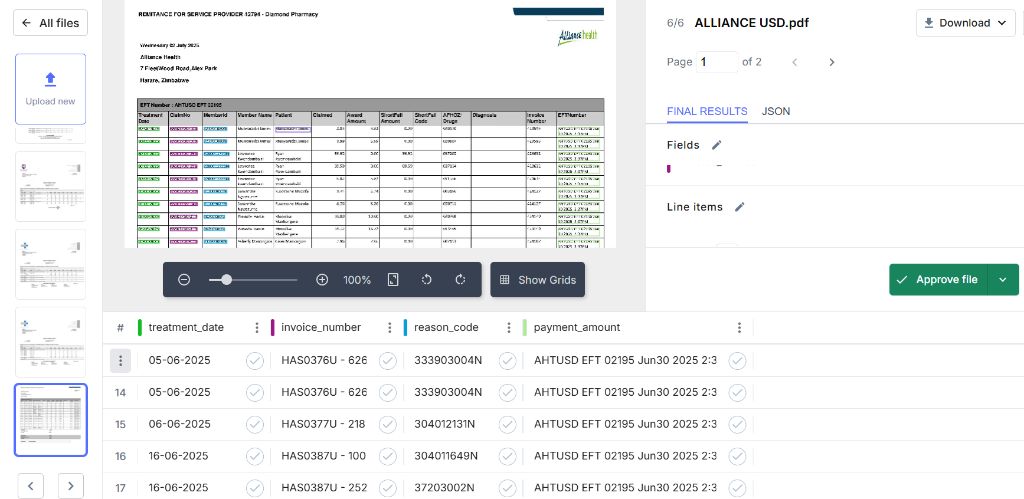Edit Fields with pencil icon
The image size is (1024, 499).
pyautogui.click(x=716, y=145)
